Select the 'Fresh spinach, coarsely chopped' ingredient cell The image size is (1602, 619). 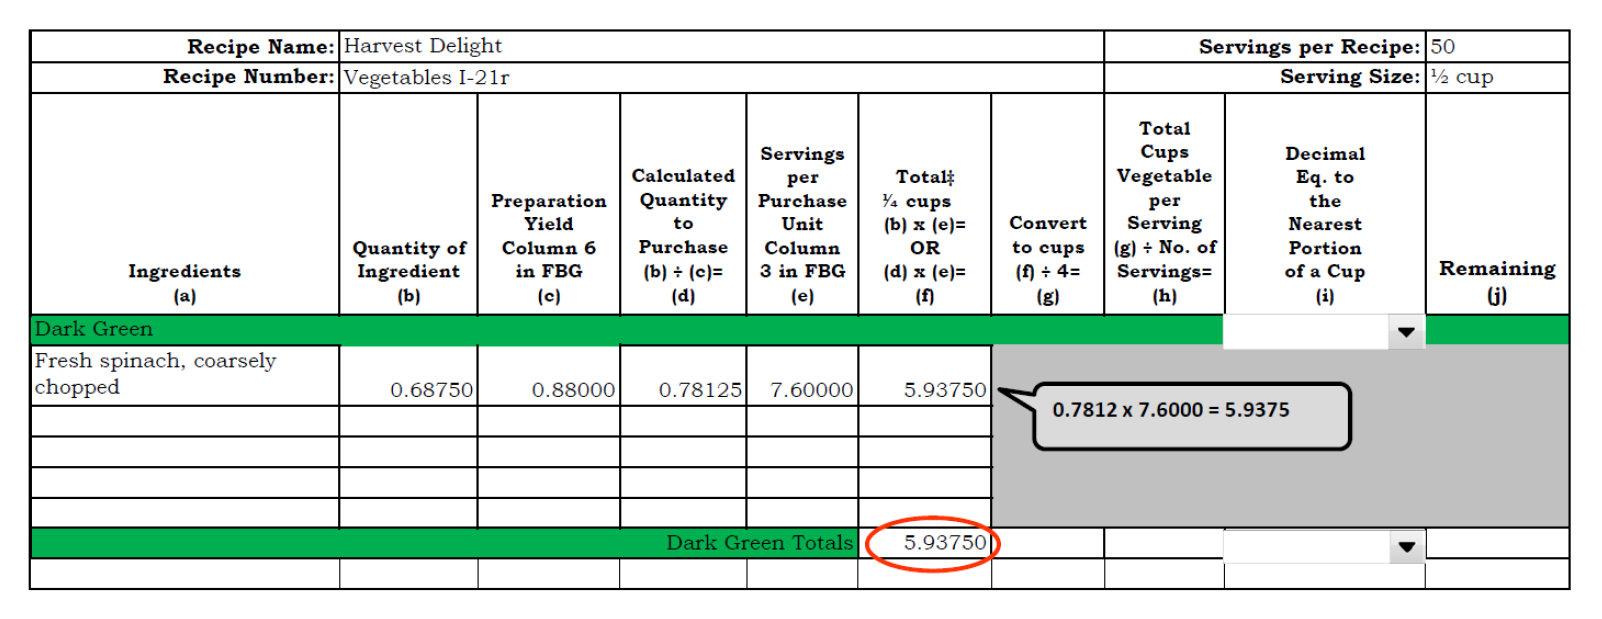[x=185, y=375]
